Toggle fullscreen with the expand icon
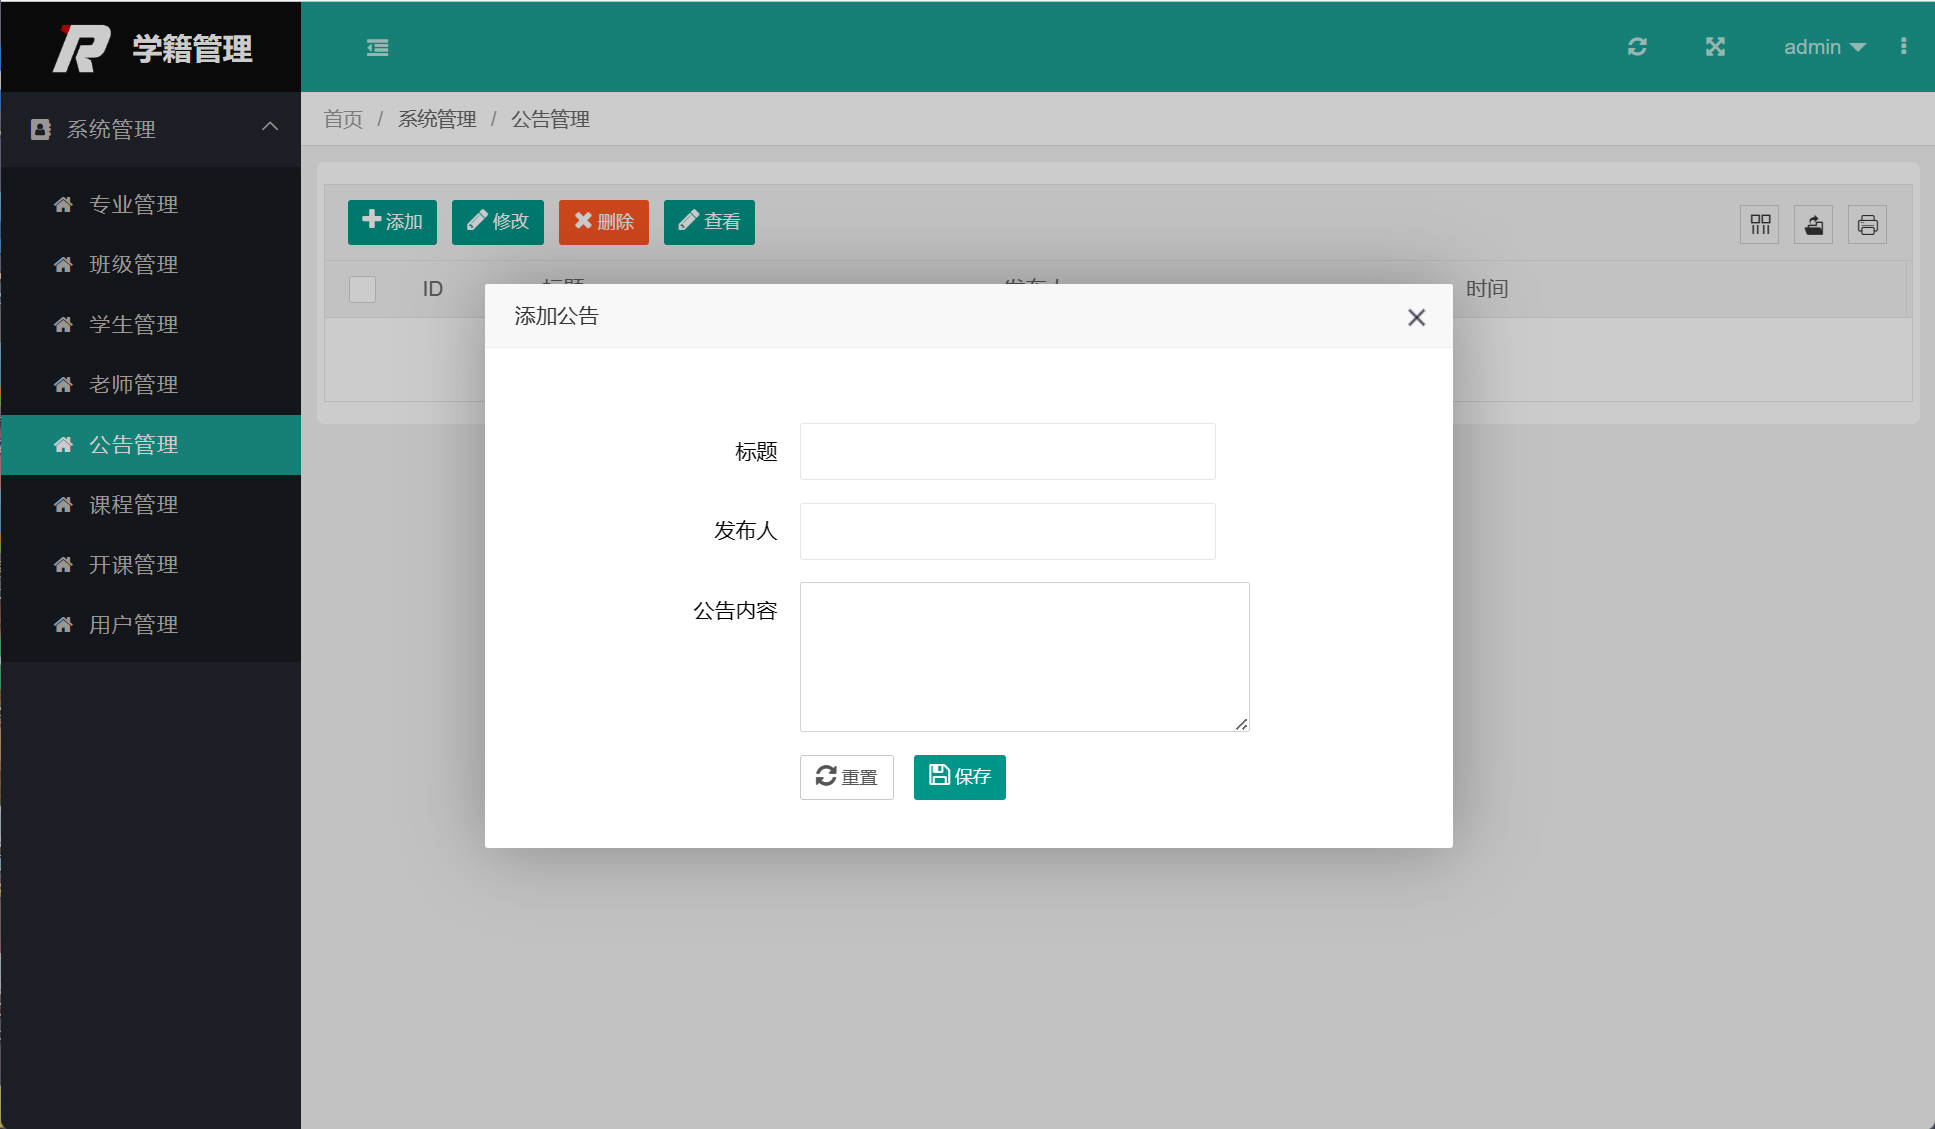Viewport: 1935px width, 1129px height. [1715, 47]
